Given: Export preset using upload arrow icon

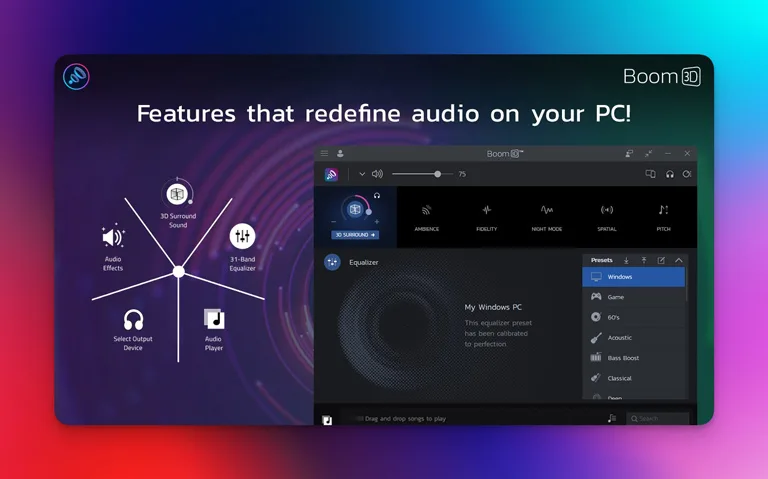Looking at the screenshot, I should (644, 260).
